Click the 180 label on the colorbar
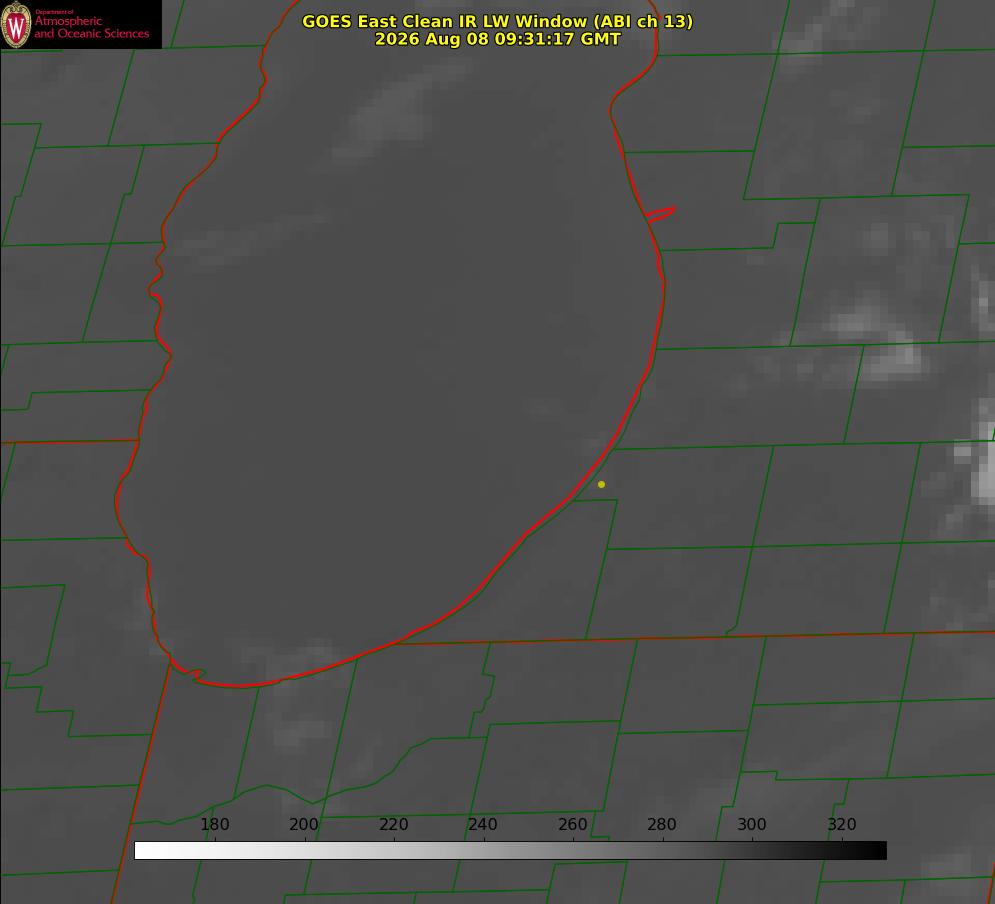This screenshot has width=995, height=904. 214,825
